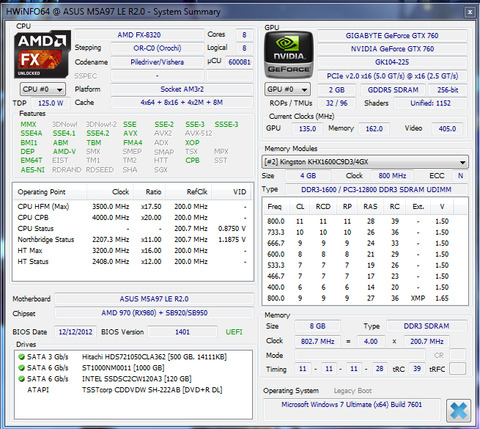Image resolution: width=480 pixels, height=429 pixels.
Task: Click the AMD-V feature flag
Action: tap(64, 152)
